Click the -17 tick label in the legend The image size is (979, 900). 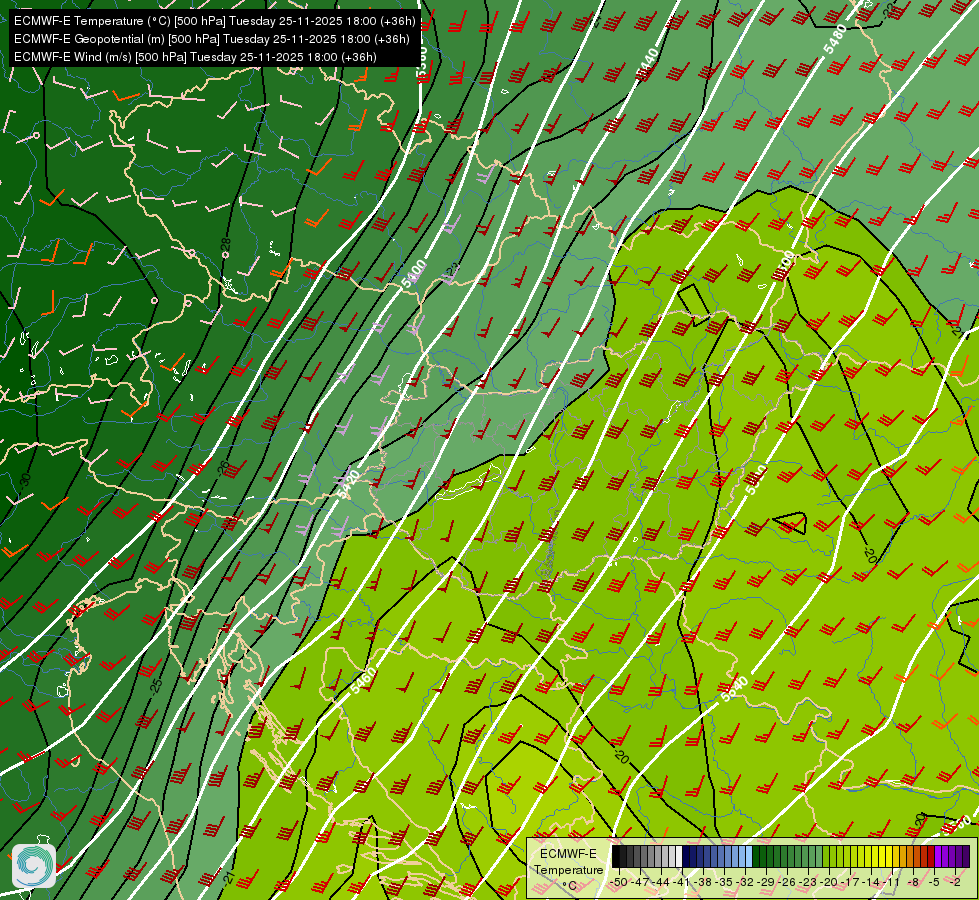[850, 882]
